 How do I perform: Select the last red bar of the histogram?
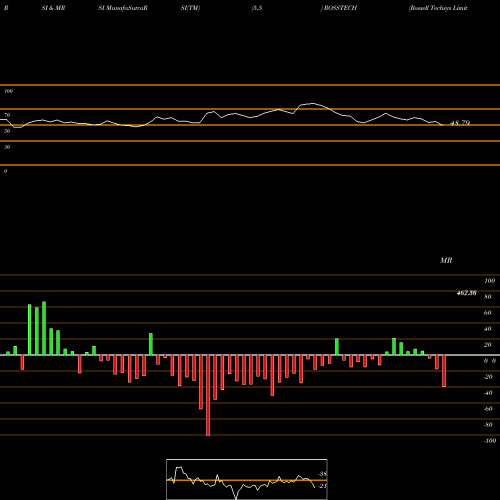pyautogui.click(x=444, y=371)
